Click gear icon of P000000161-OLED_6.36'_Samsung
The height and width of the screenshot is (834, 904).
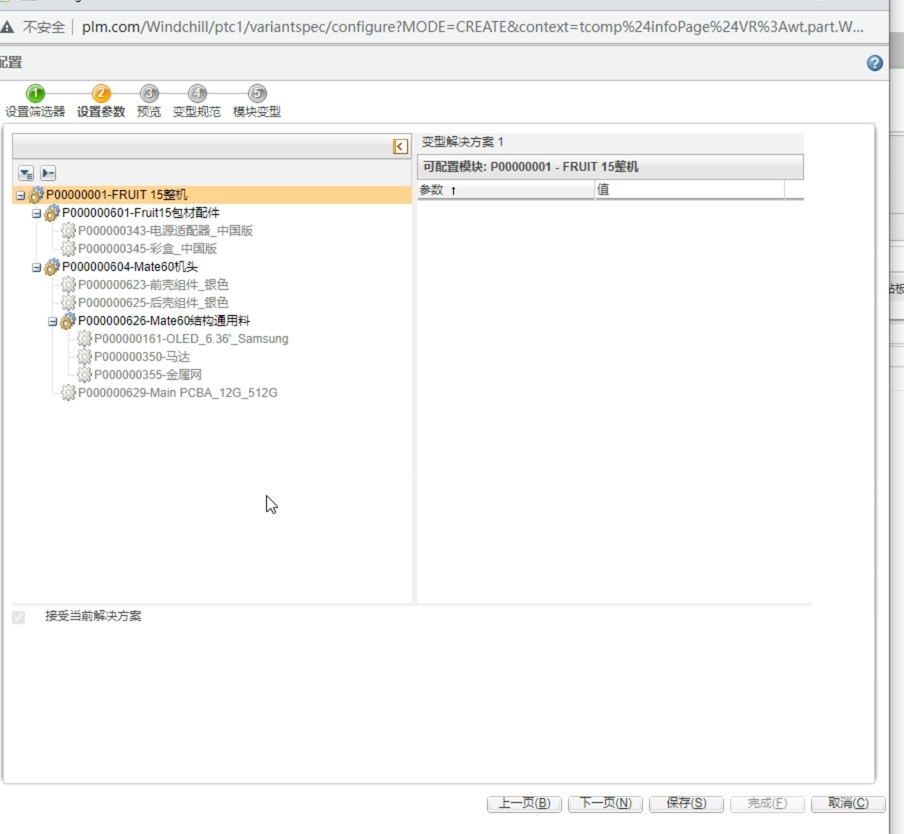tap(84, 338)
